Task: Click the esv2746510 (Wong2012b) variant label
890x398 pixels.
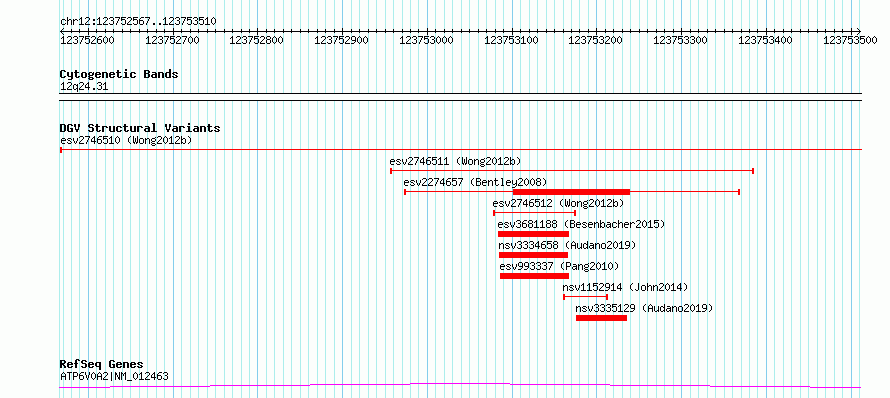Action: 126,140
